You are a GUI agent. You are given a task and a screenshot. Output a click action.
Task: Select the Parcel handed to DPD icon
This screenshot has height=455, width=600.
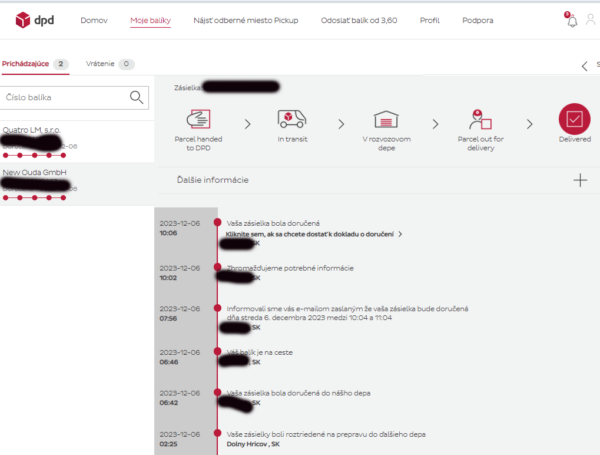pyautogui.click(x=199, y=120)
